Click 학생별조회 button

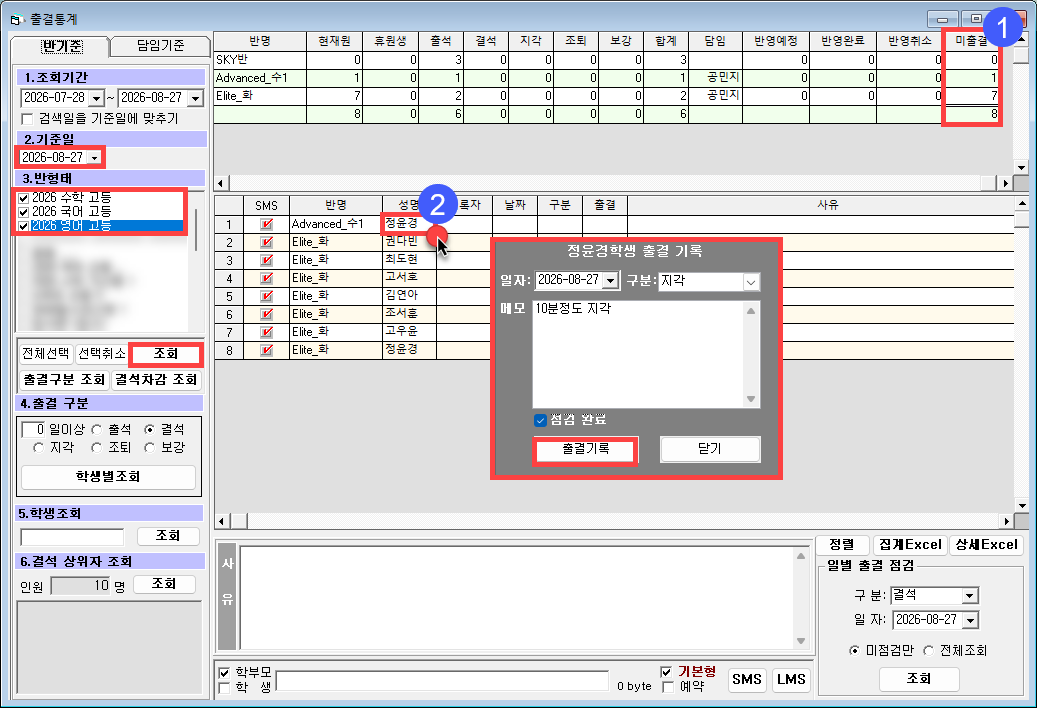pos(108,477)
